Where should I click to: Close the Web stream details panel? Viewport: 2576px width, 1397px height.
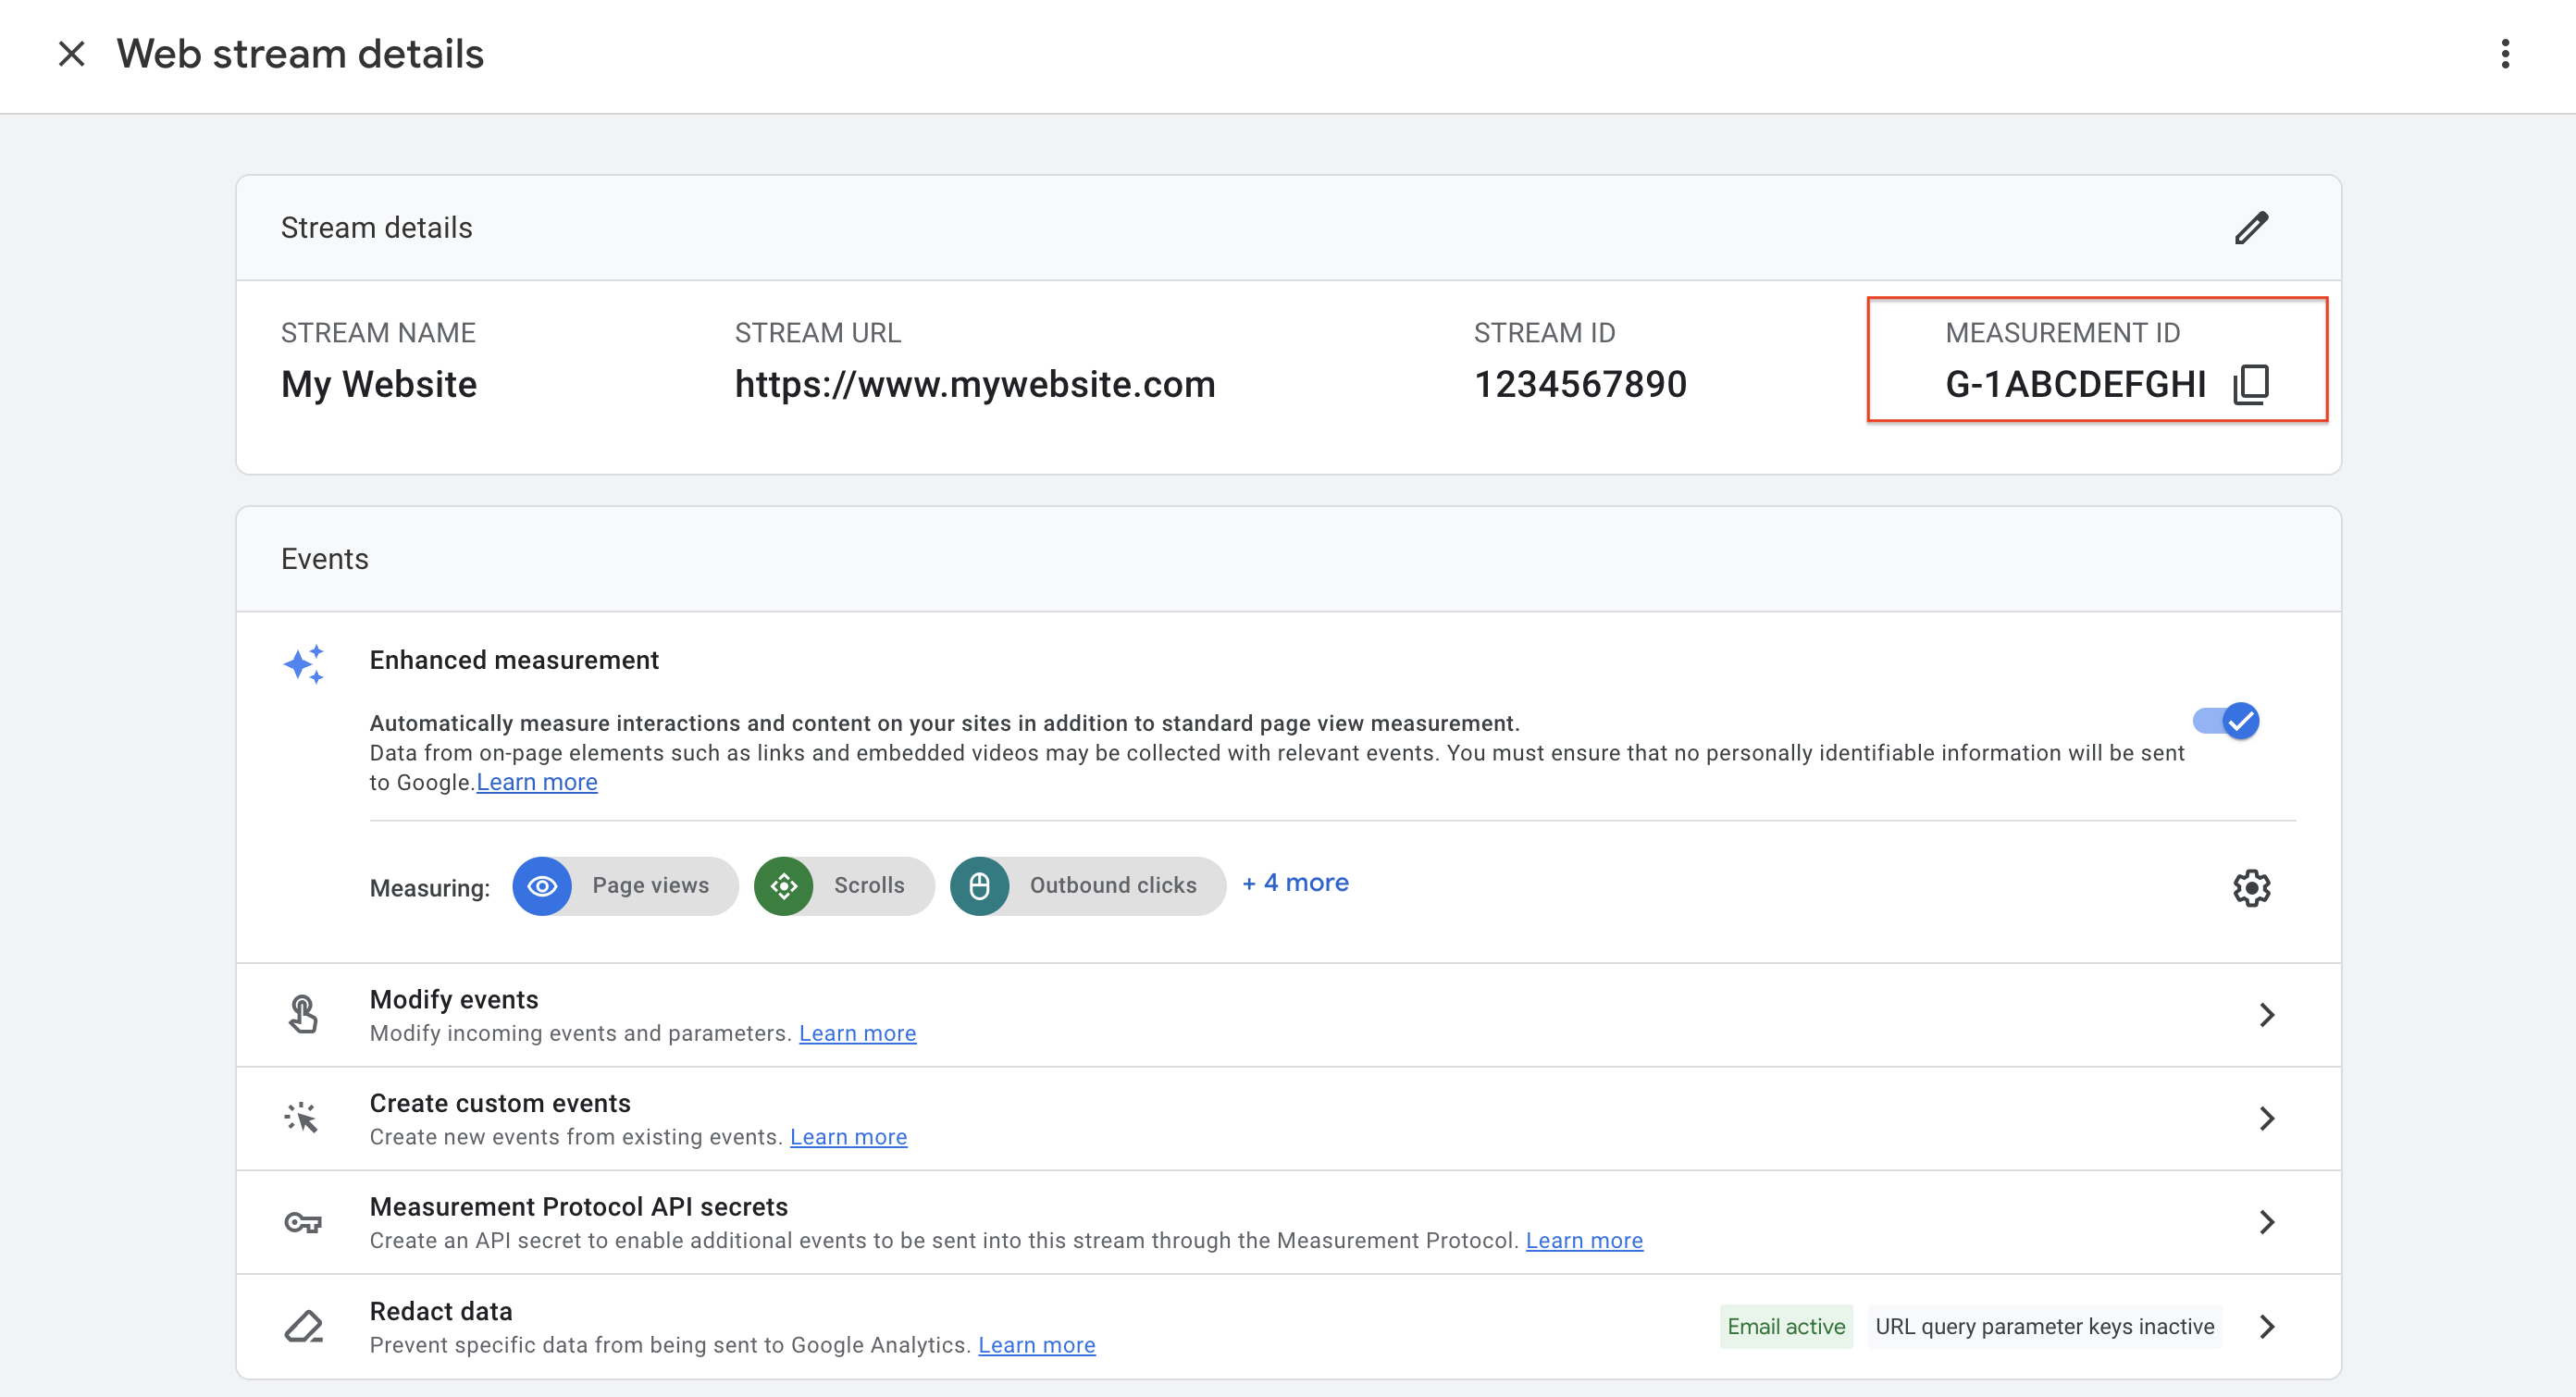point(71,54)
